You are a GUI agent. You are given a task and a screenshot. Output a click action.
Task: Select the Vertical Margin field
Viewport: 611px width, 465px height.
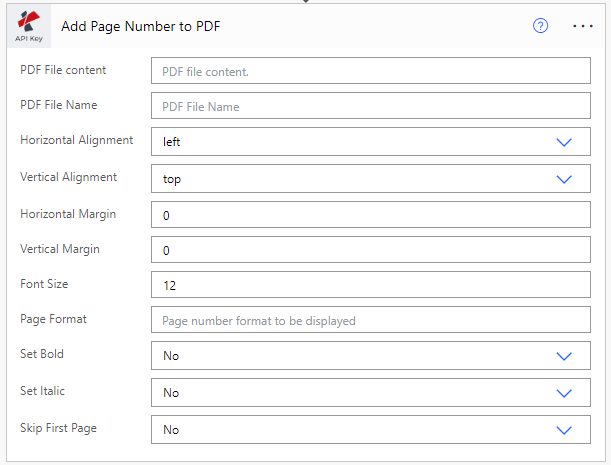point(371,249)
